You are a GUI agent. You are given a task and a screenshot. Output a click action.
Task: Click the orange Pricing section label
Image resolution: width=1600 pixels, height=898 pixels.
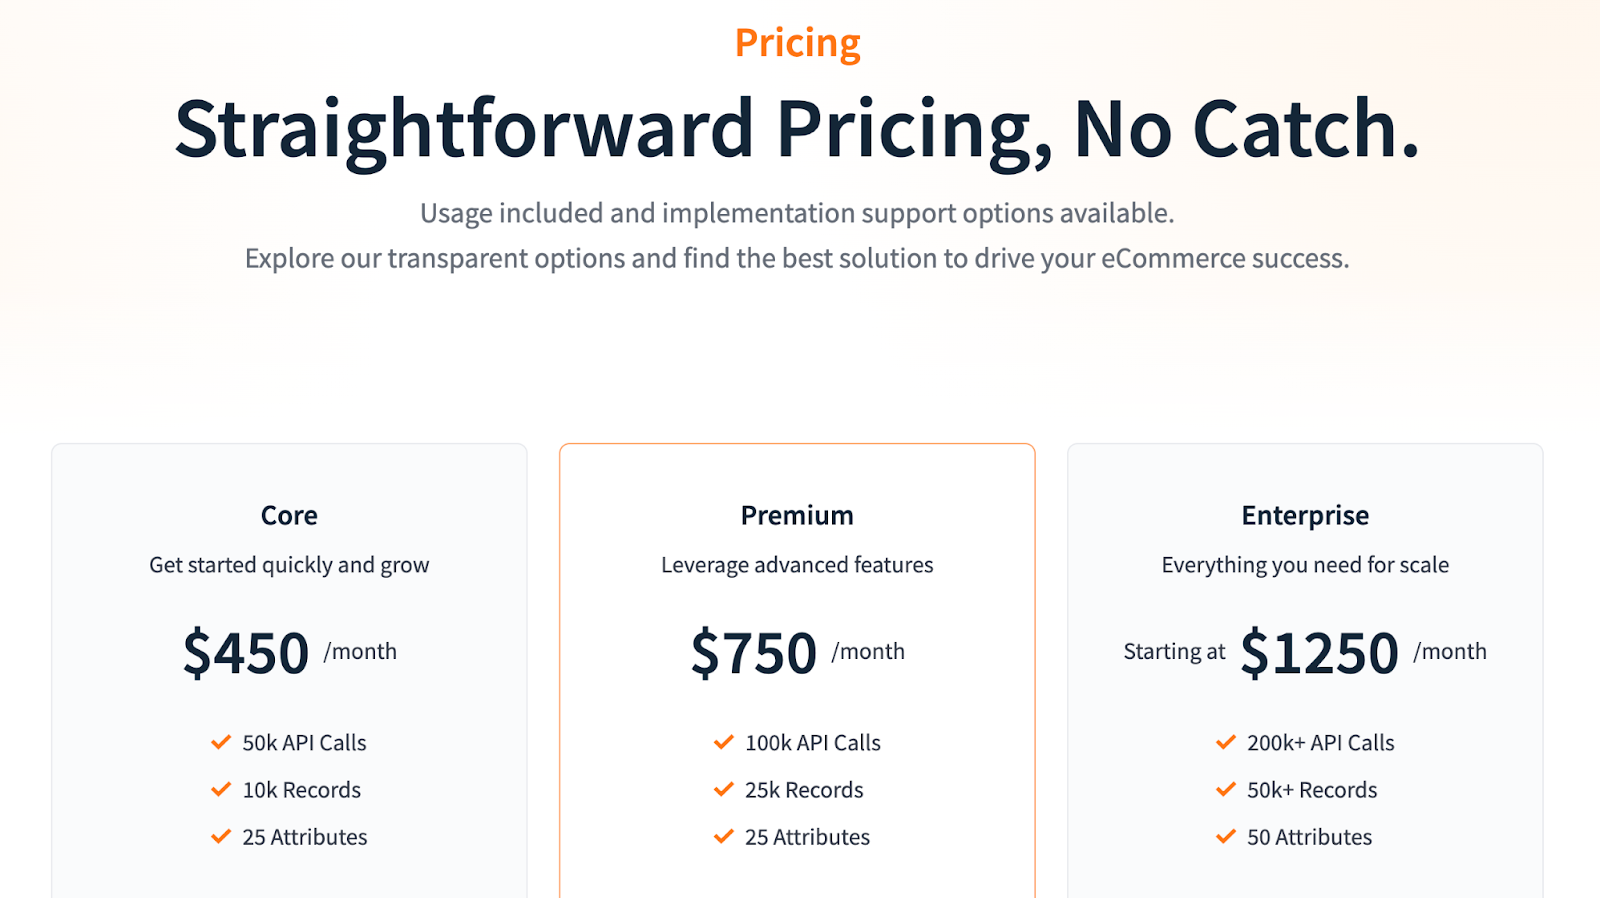tap(797, 43)
